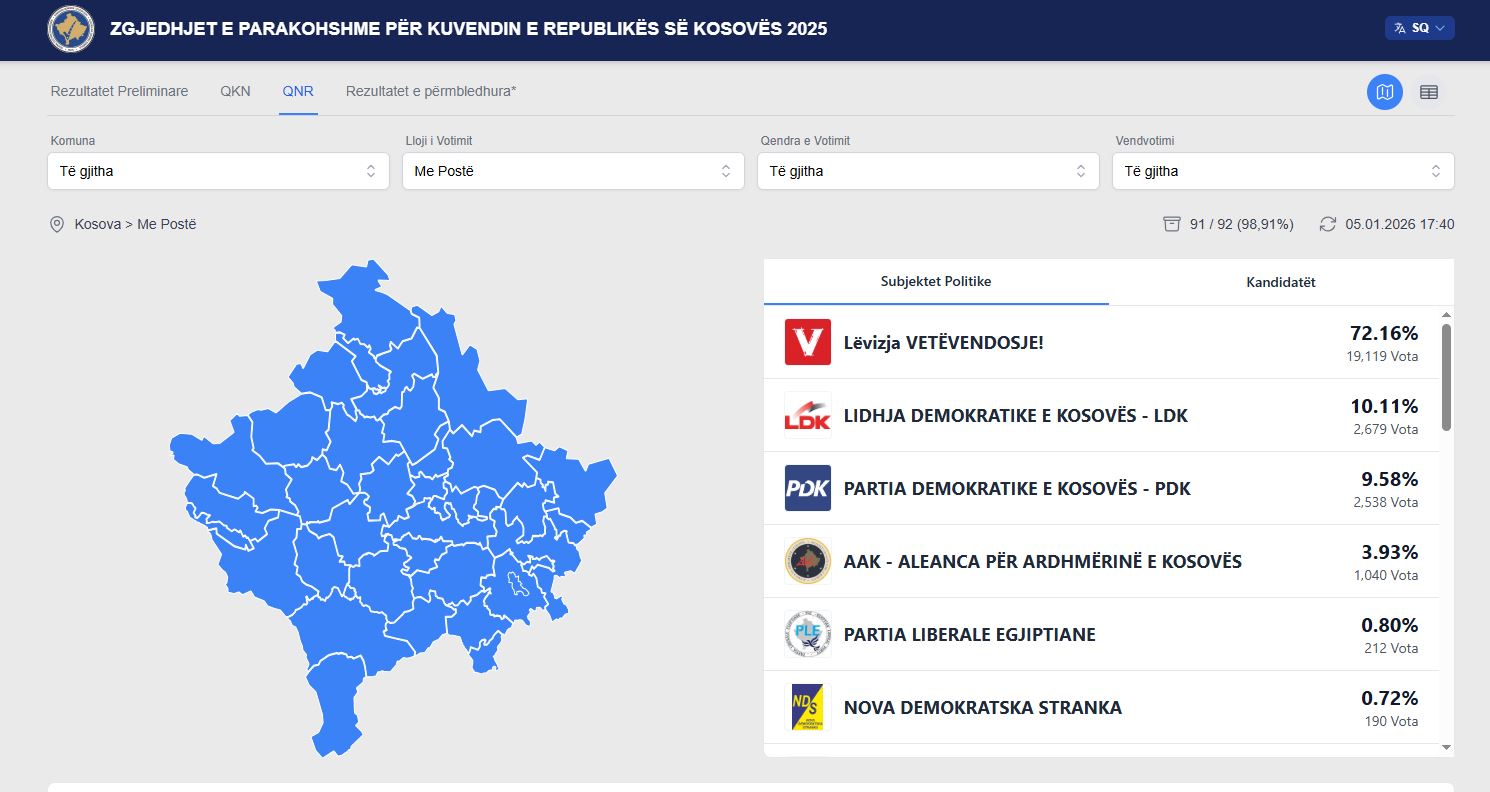This screenshot has width=1490, height=792.
Task: Open the SQ language selector
Action: pyautogui.click(x=1419, y=28)
